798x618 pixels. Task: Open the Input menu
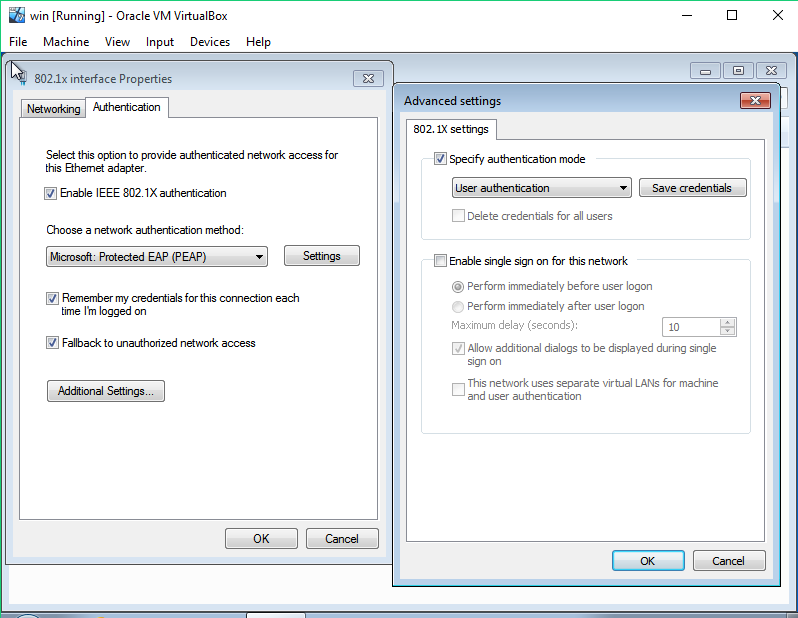click(x=160, y=42)
